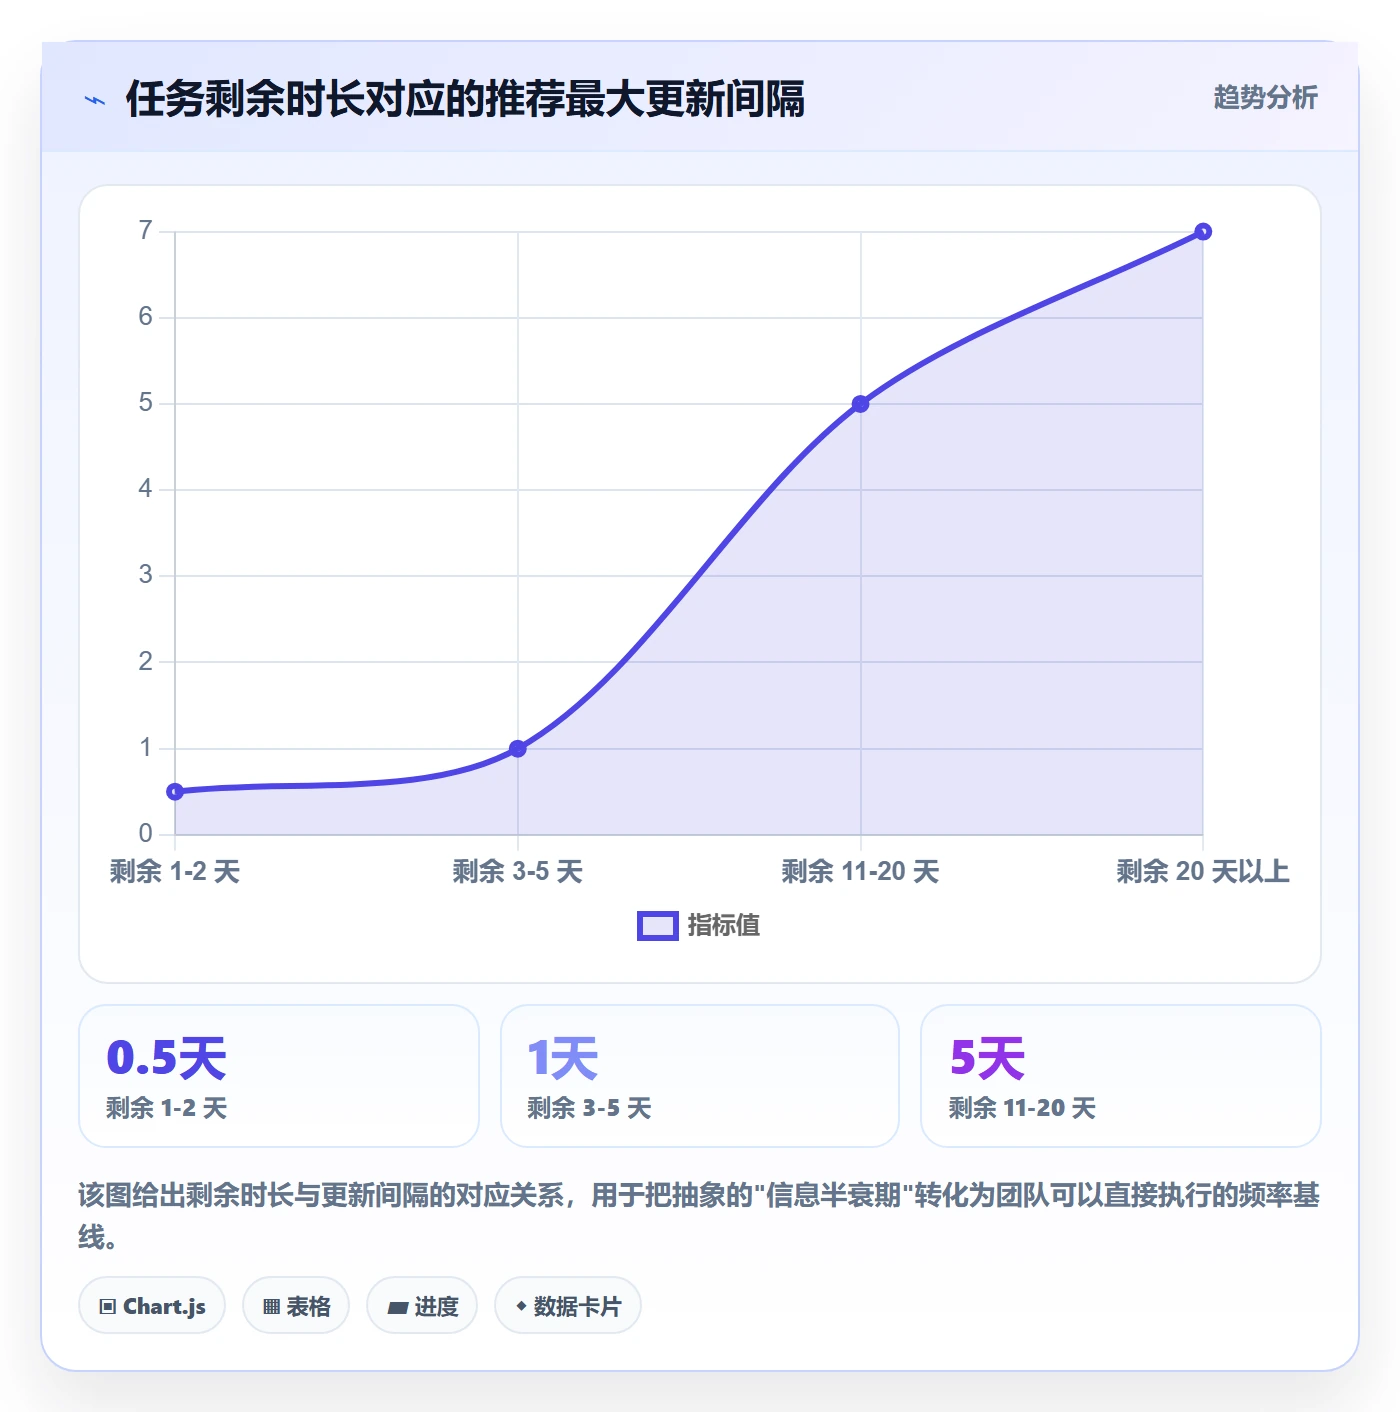Click the y-axis value 4
This screenshot has height=1412, width=1400.
[146, 489]
